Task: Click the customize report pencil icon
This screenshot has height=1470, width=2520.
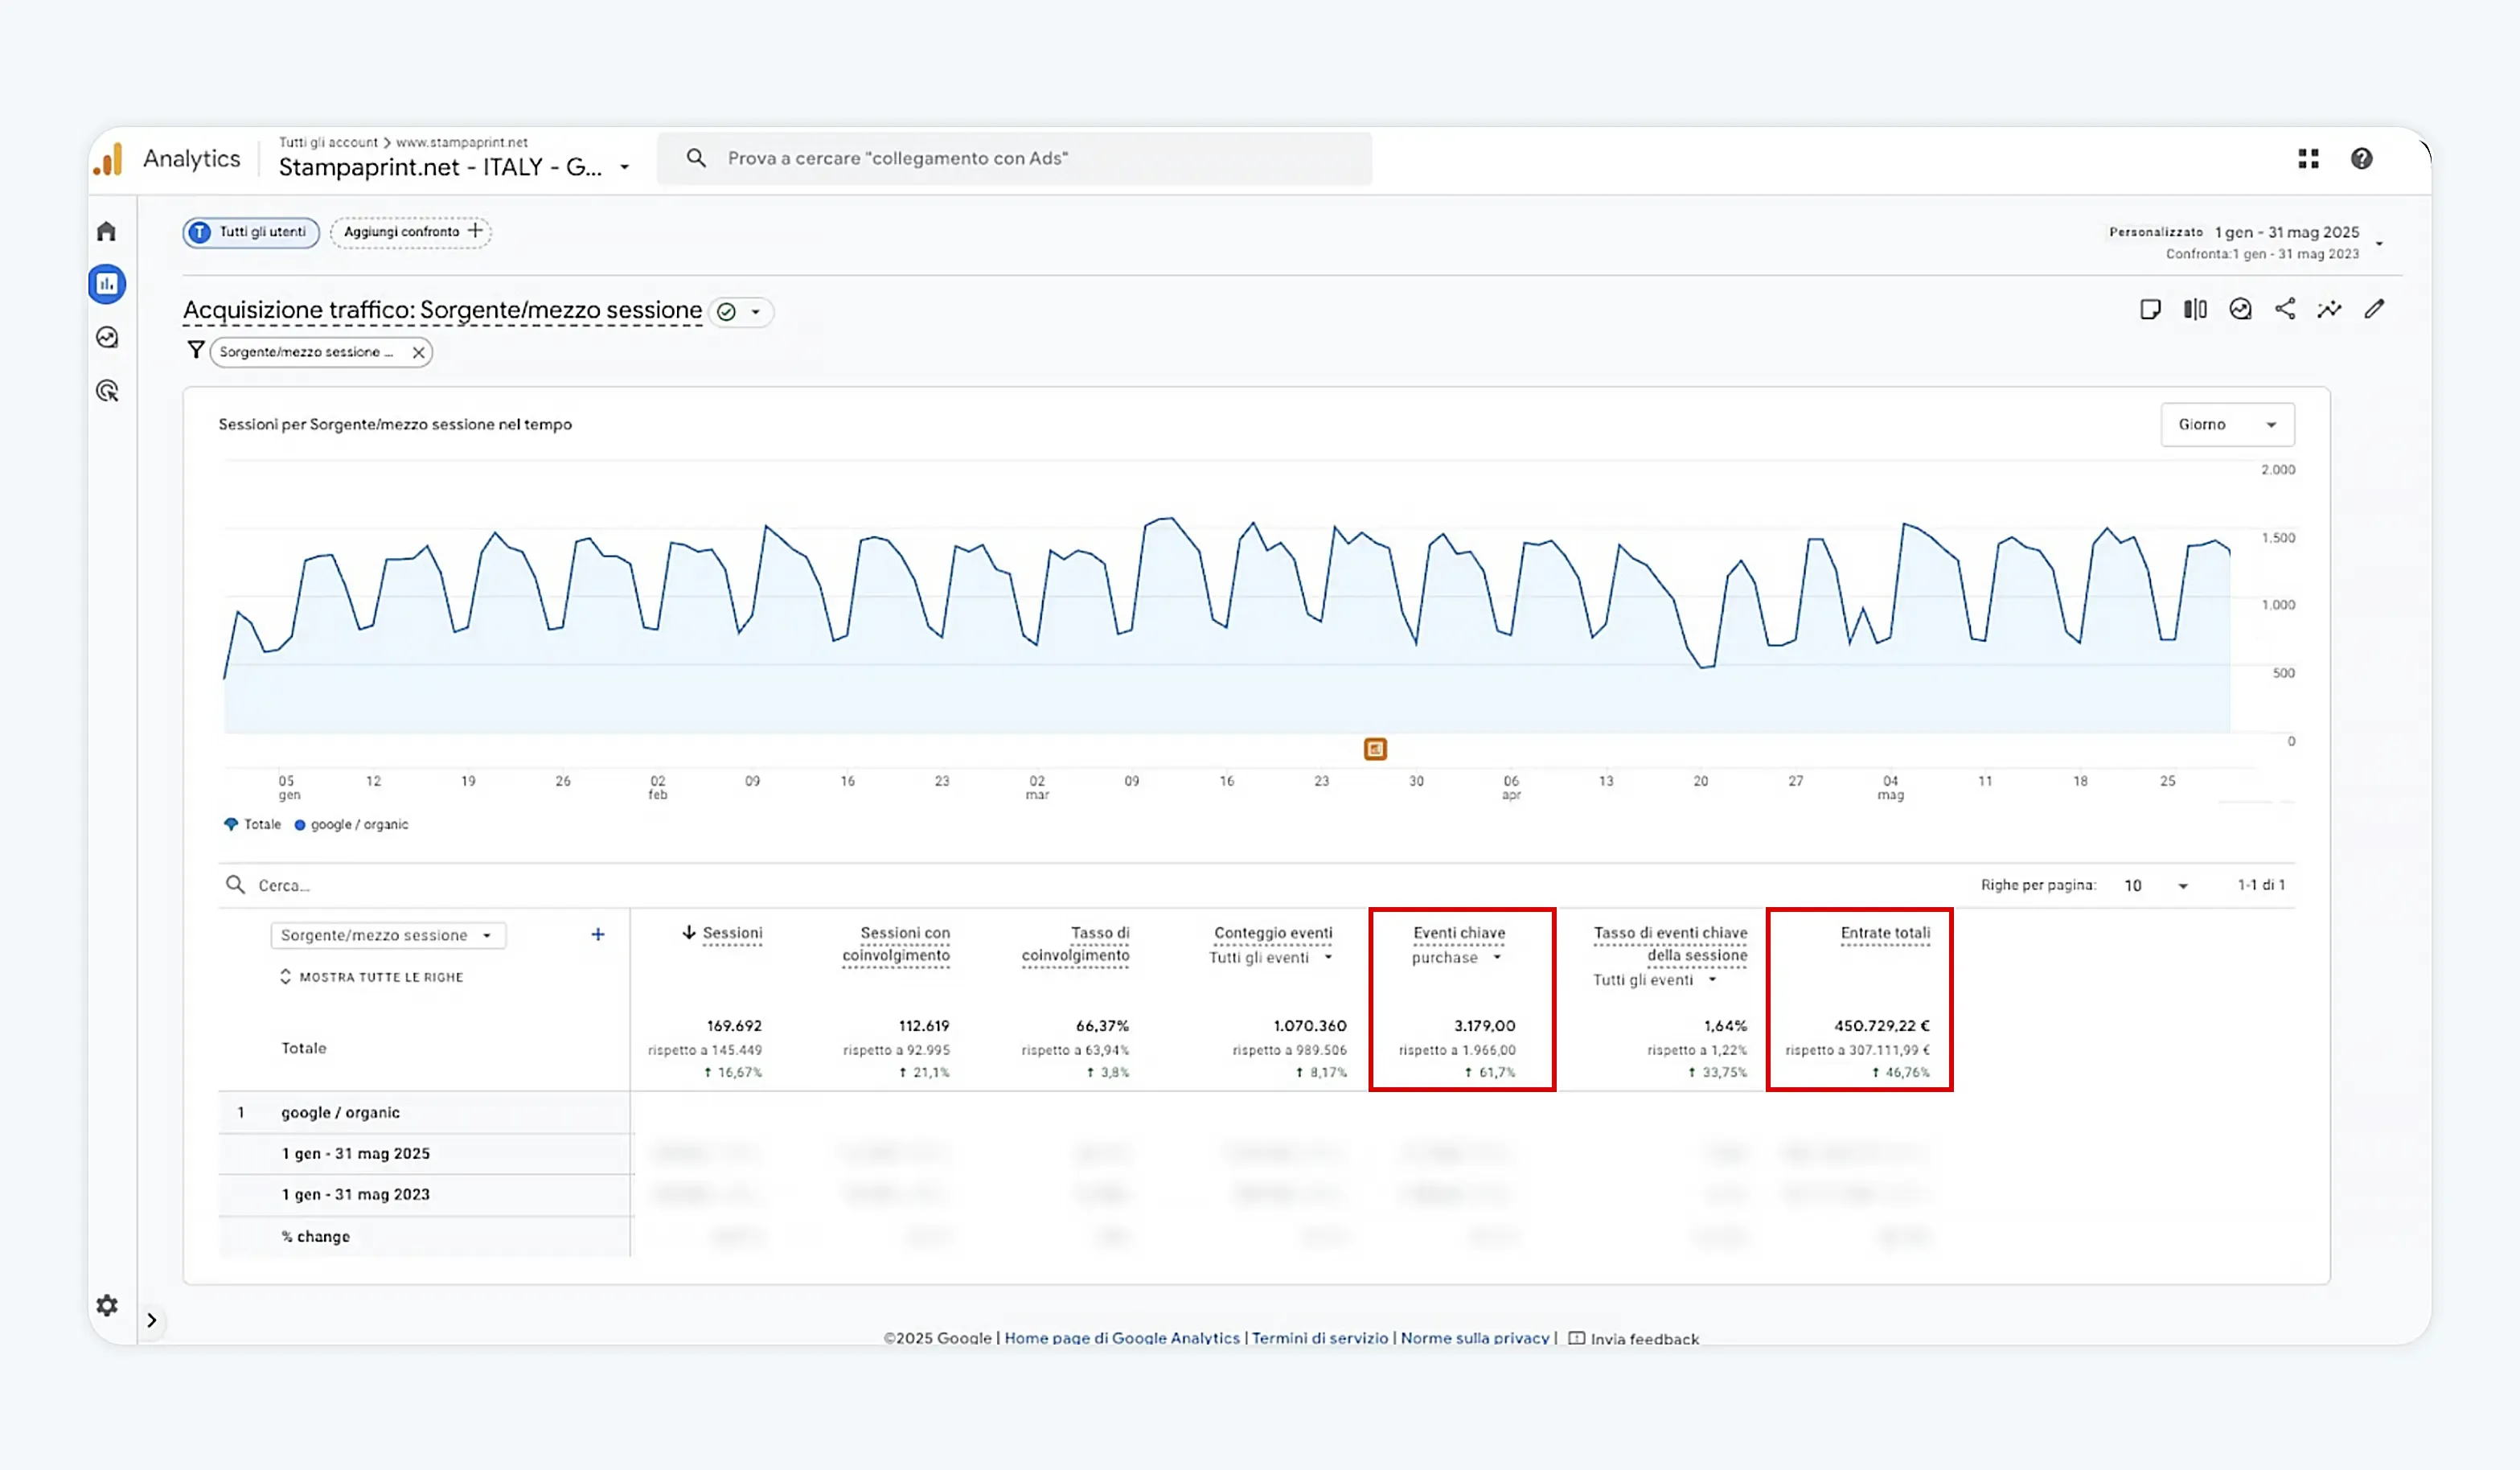Action: [2374, 309]
